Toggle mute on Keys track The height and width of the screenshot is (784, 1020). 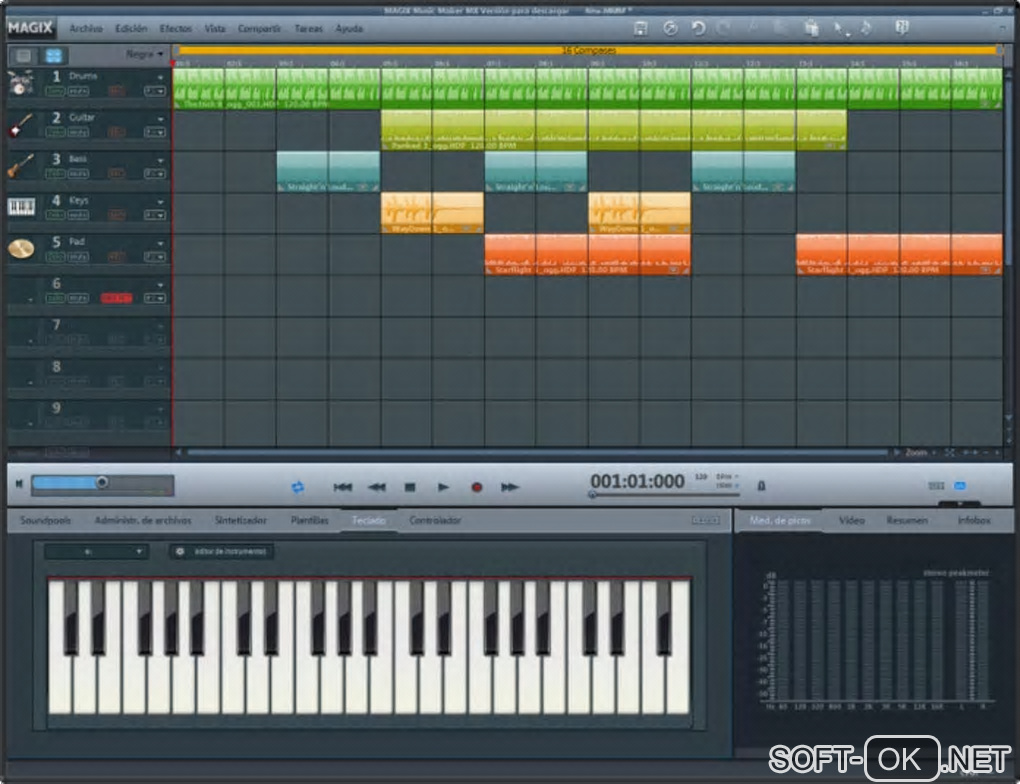point(78,215)
